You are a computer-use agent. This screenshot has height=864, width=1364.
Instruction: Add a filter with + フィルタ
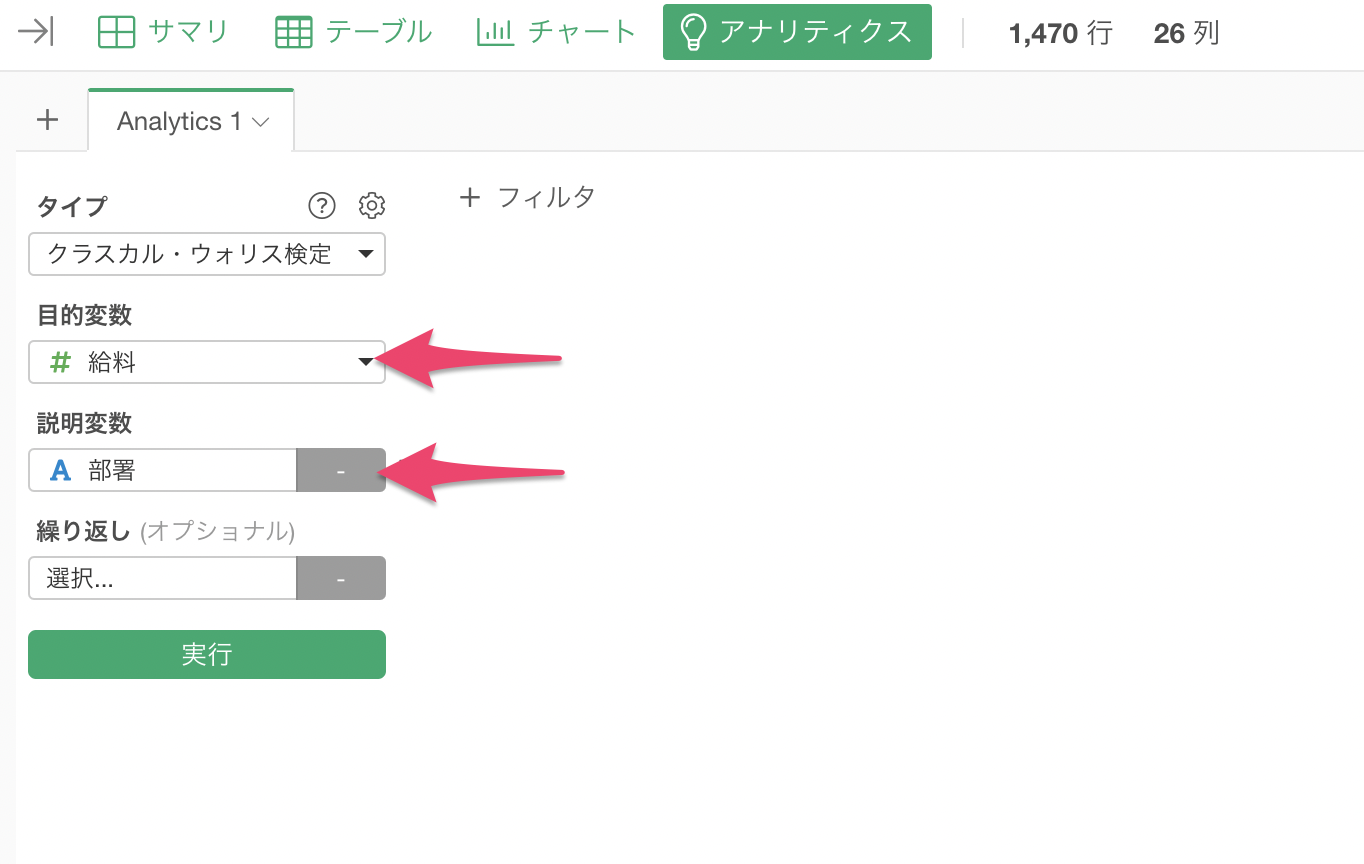point(527,197)
